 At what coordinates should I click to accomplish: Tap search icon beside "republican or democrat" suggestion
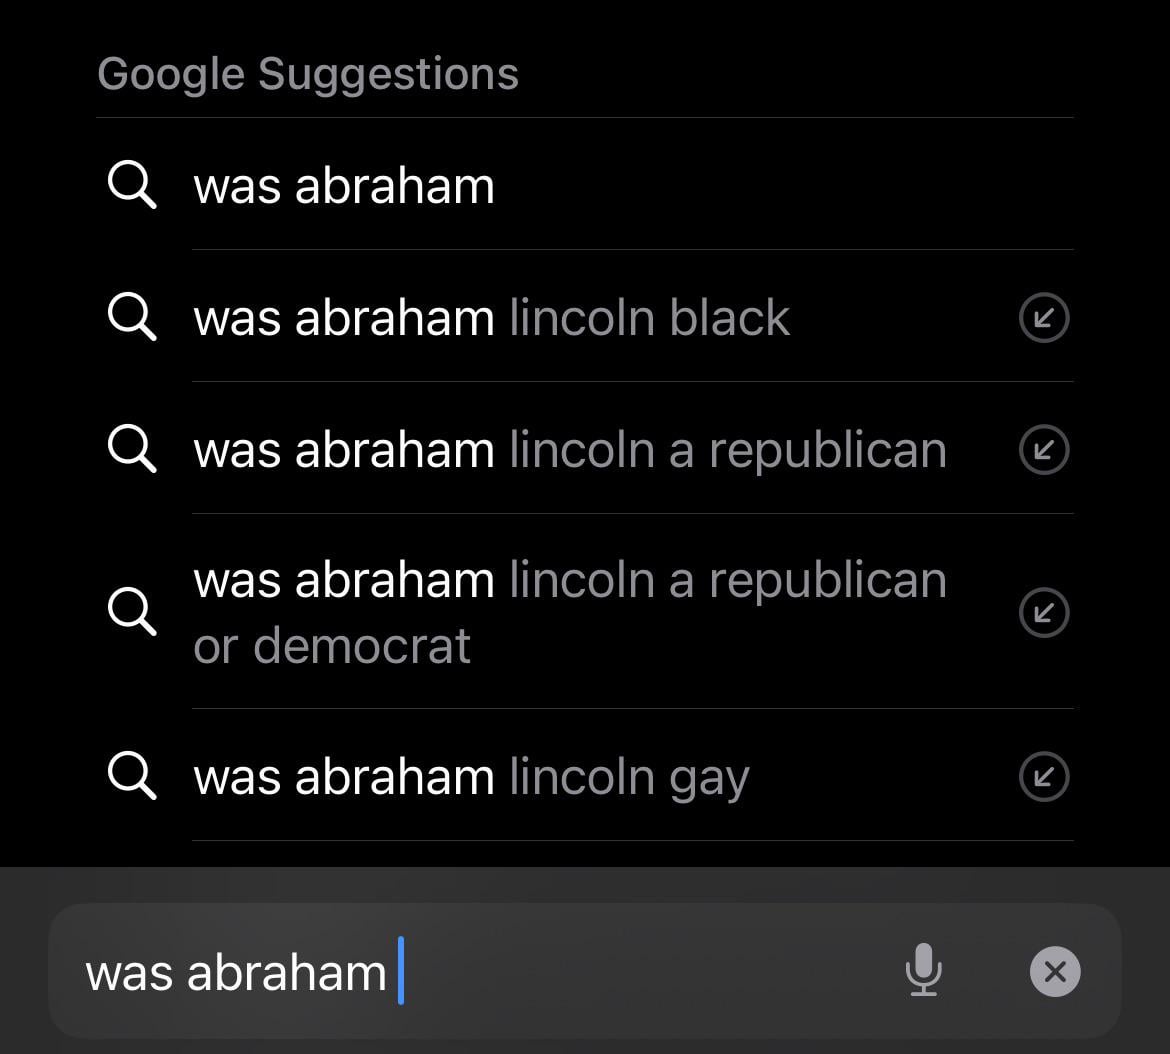point(132,612)
